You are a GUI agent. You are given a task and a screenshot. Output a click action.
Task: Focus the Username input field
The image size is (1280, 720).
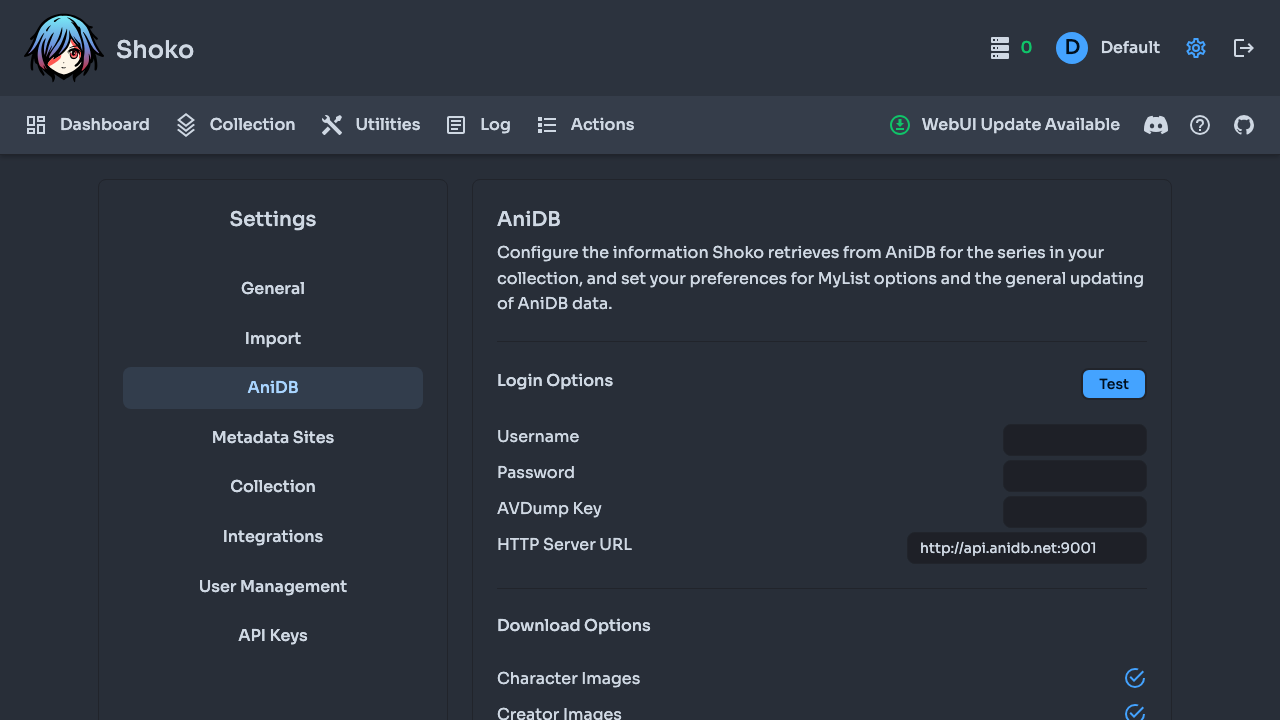pos(1075,440)
